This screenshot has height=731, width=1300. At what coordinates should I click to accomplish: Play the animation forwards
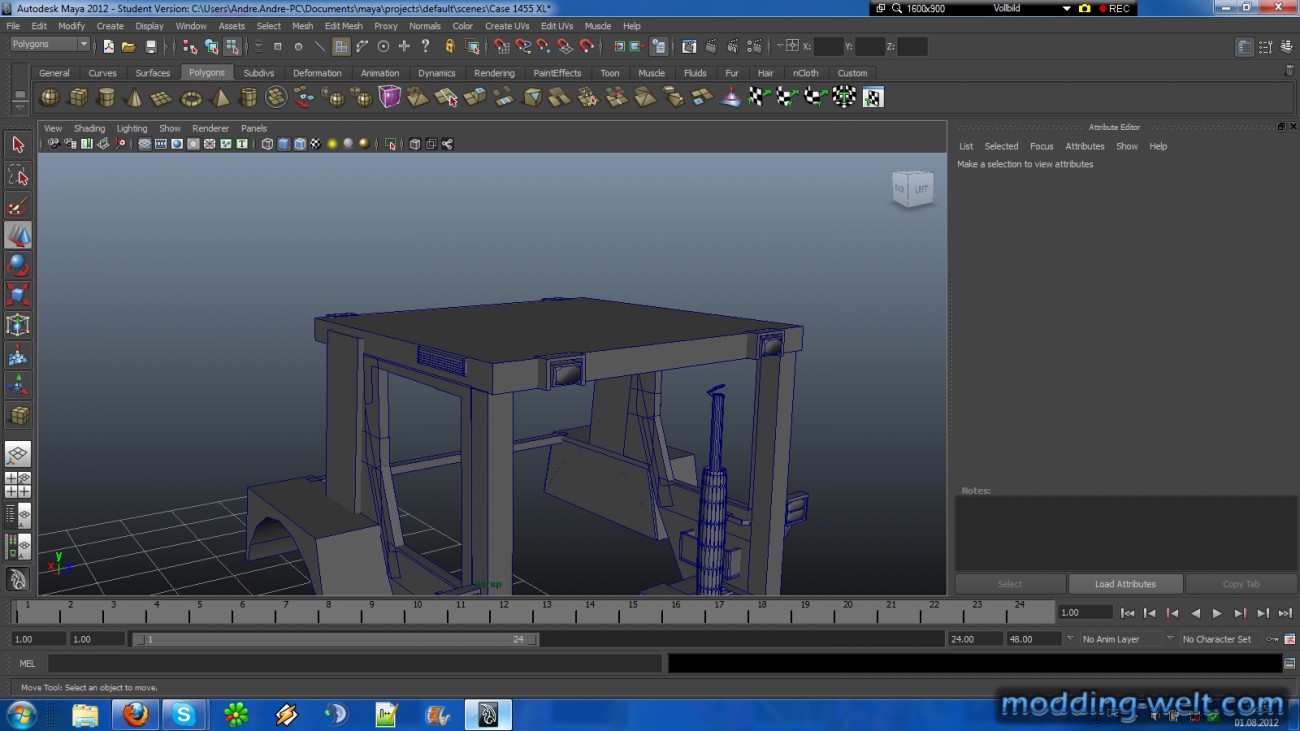pyautogui.click(x=1217, y=613)
